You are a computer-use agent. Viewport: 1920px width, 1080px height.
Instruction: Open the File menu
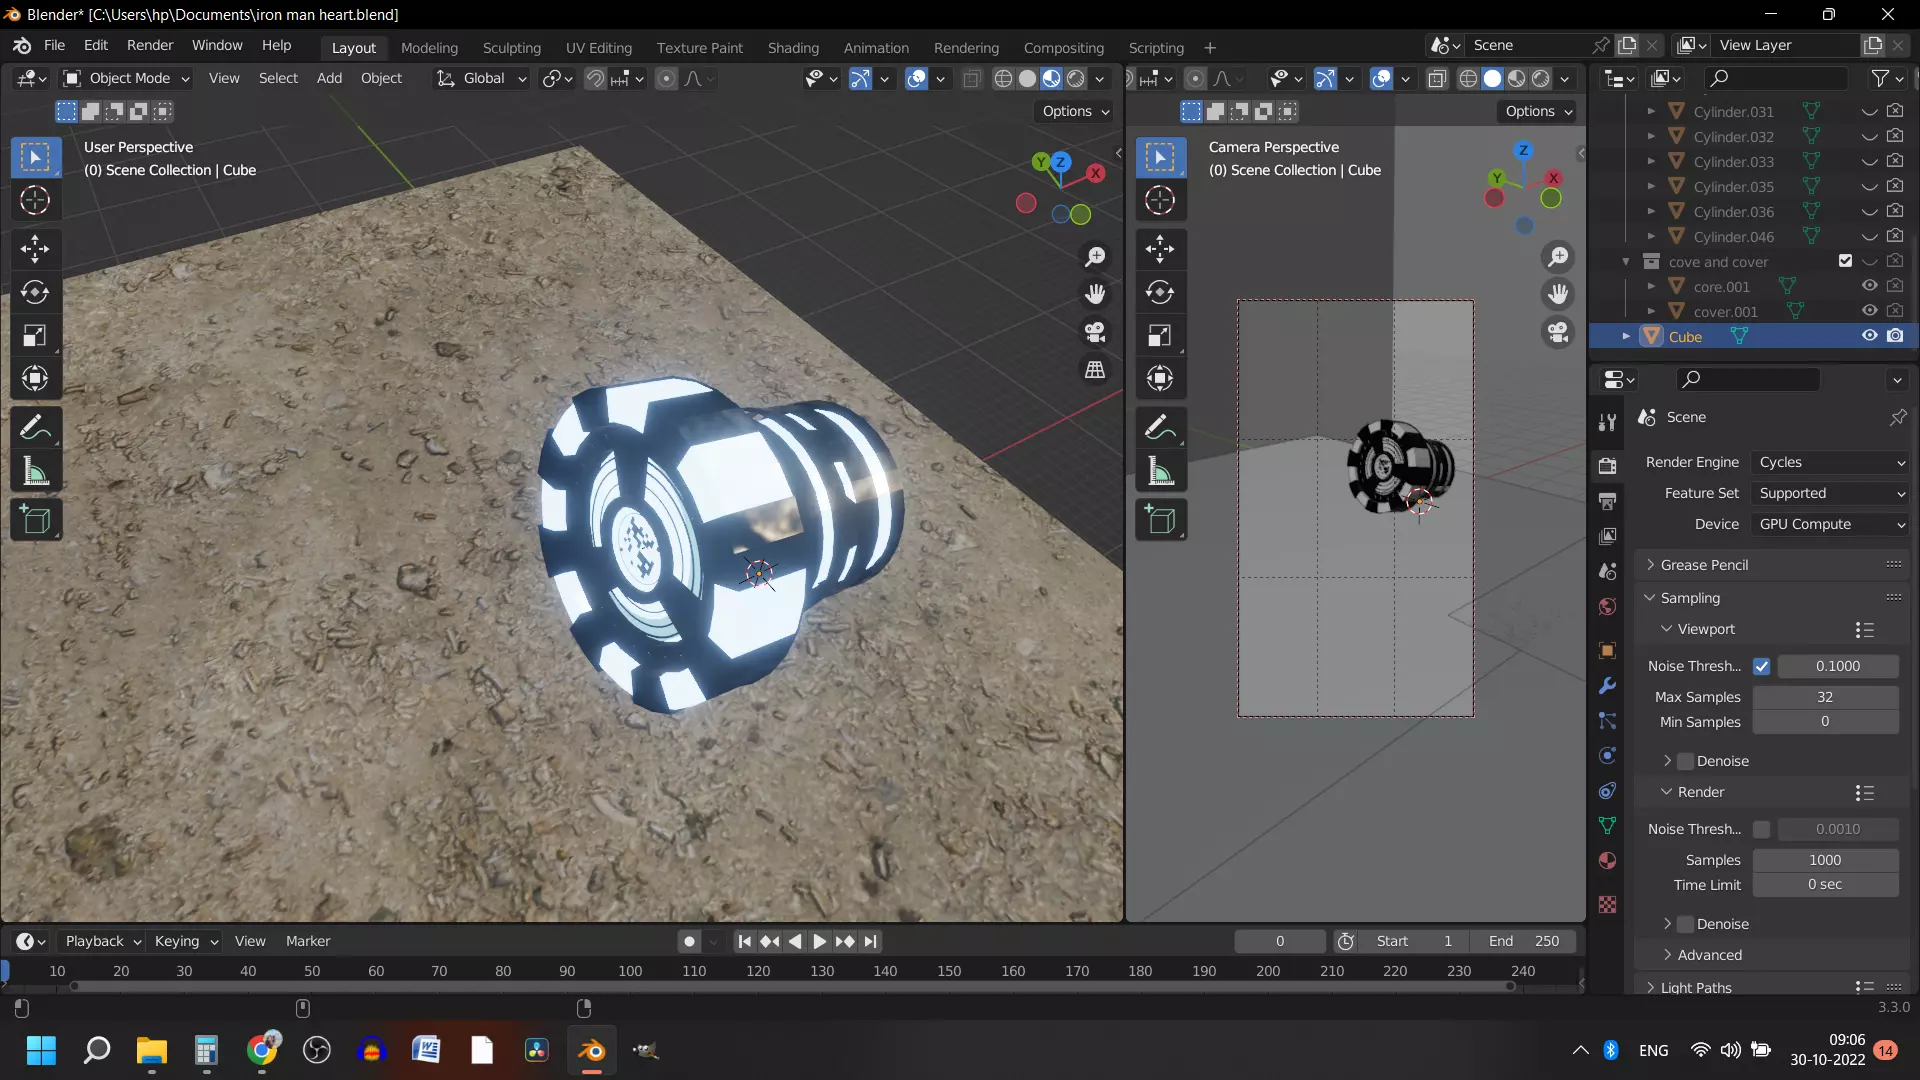pos(54,45)
